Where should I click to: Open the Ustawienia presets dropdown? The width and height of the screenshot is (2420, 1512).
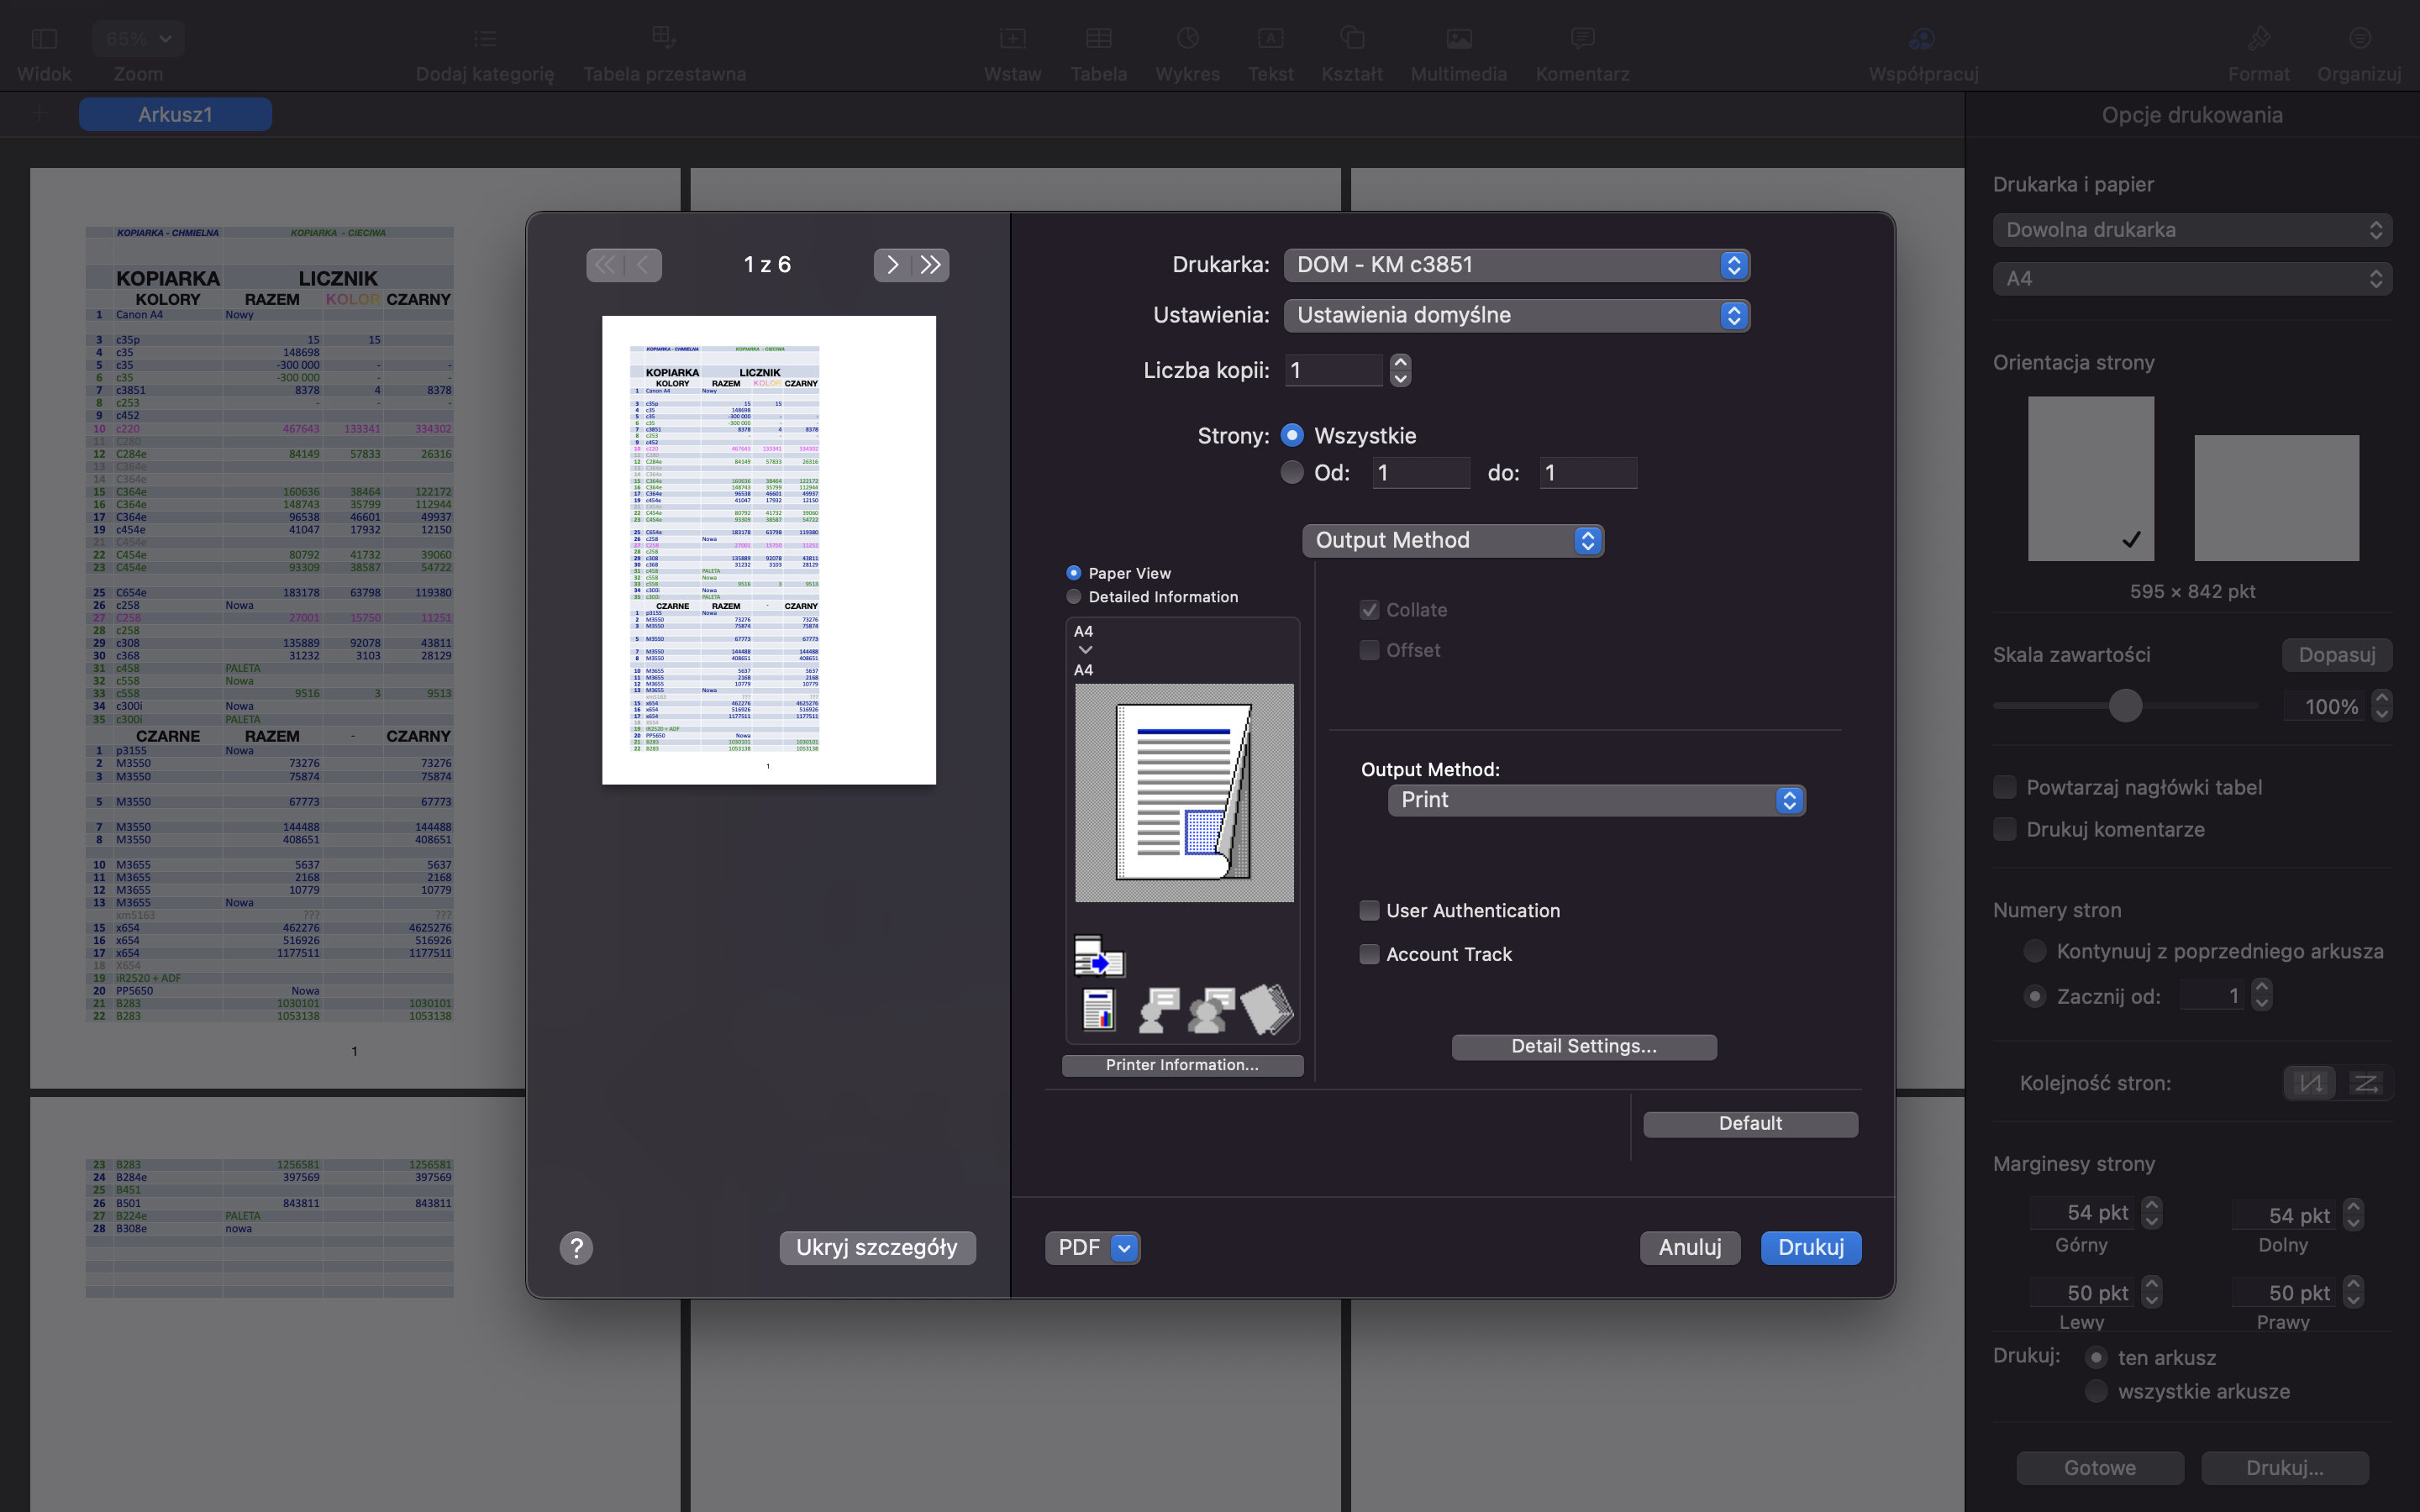tap(1516, 315)
